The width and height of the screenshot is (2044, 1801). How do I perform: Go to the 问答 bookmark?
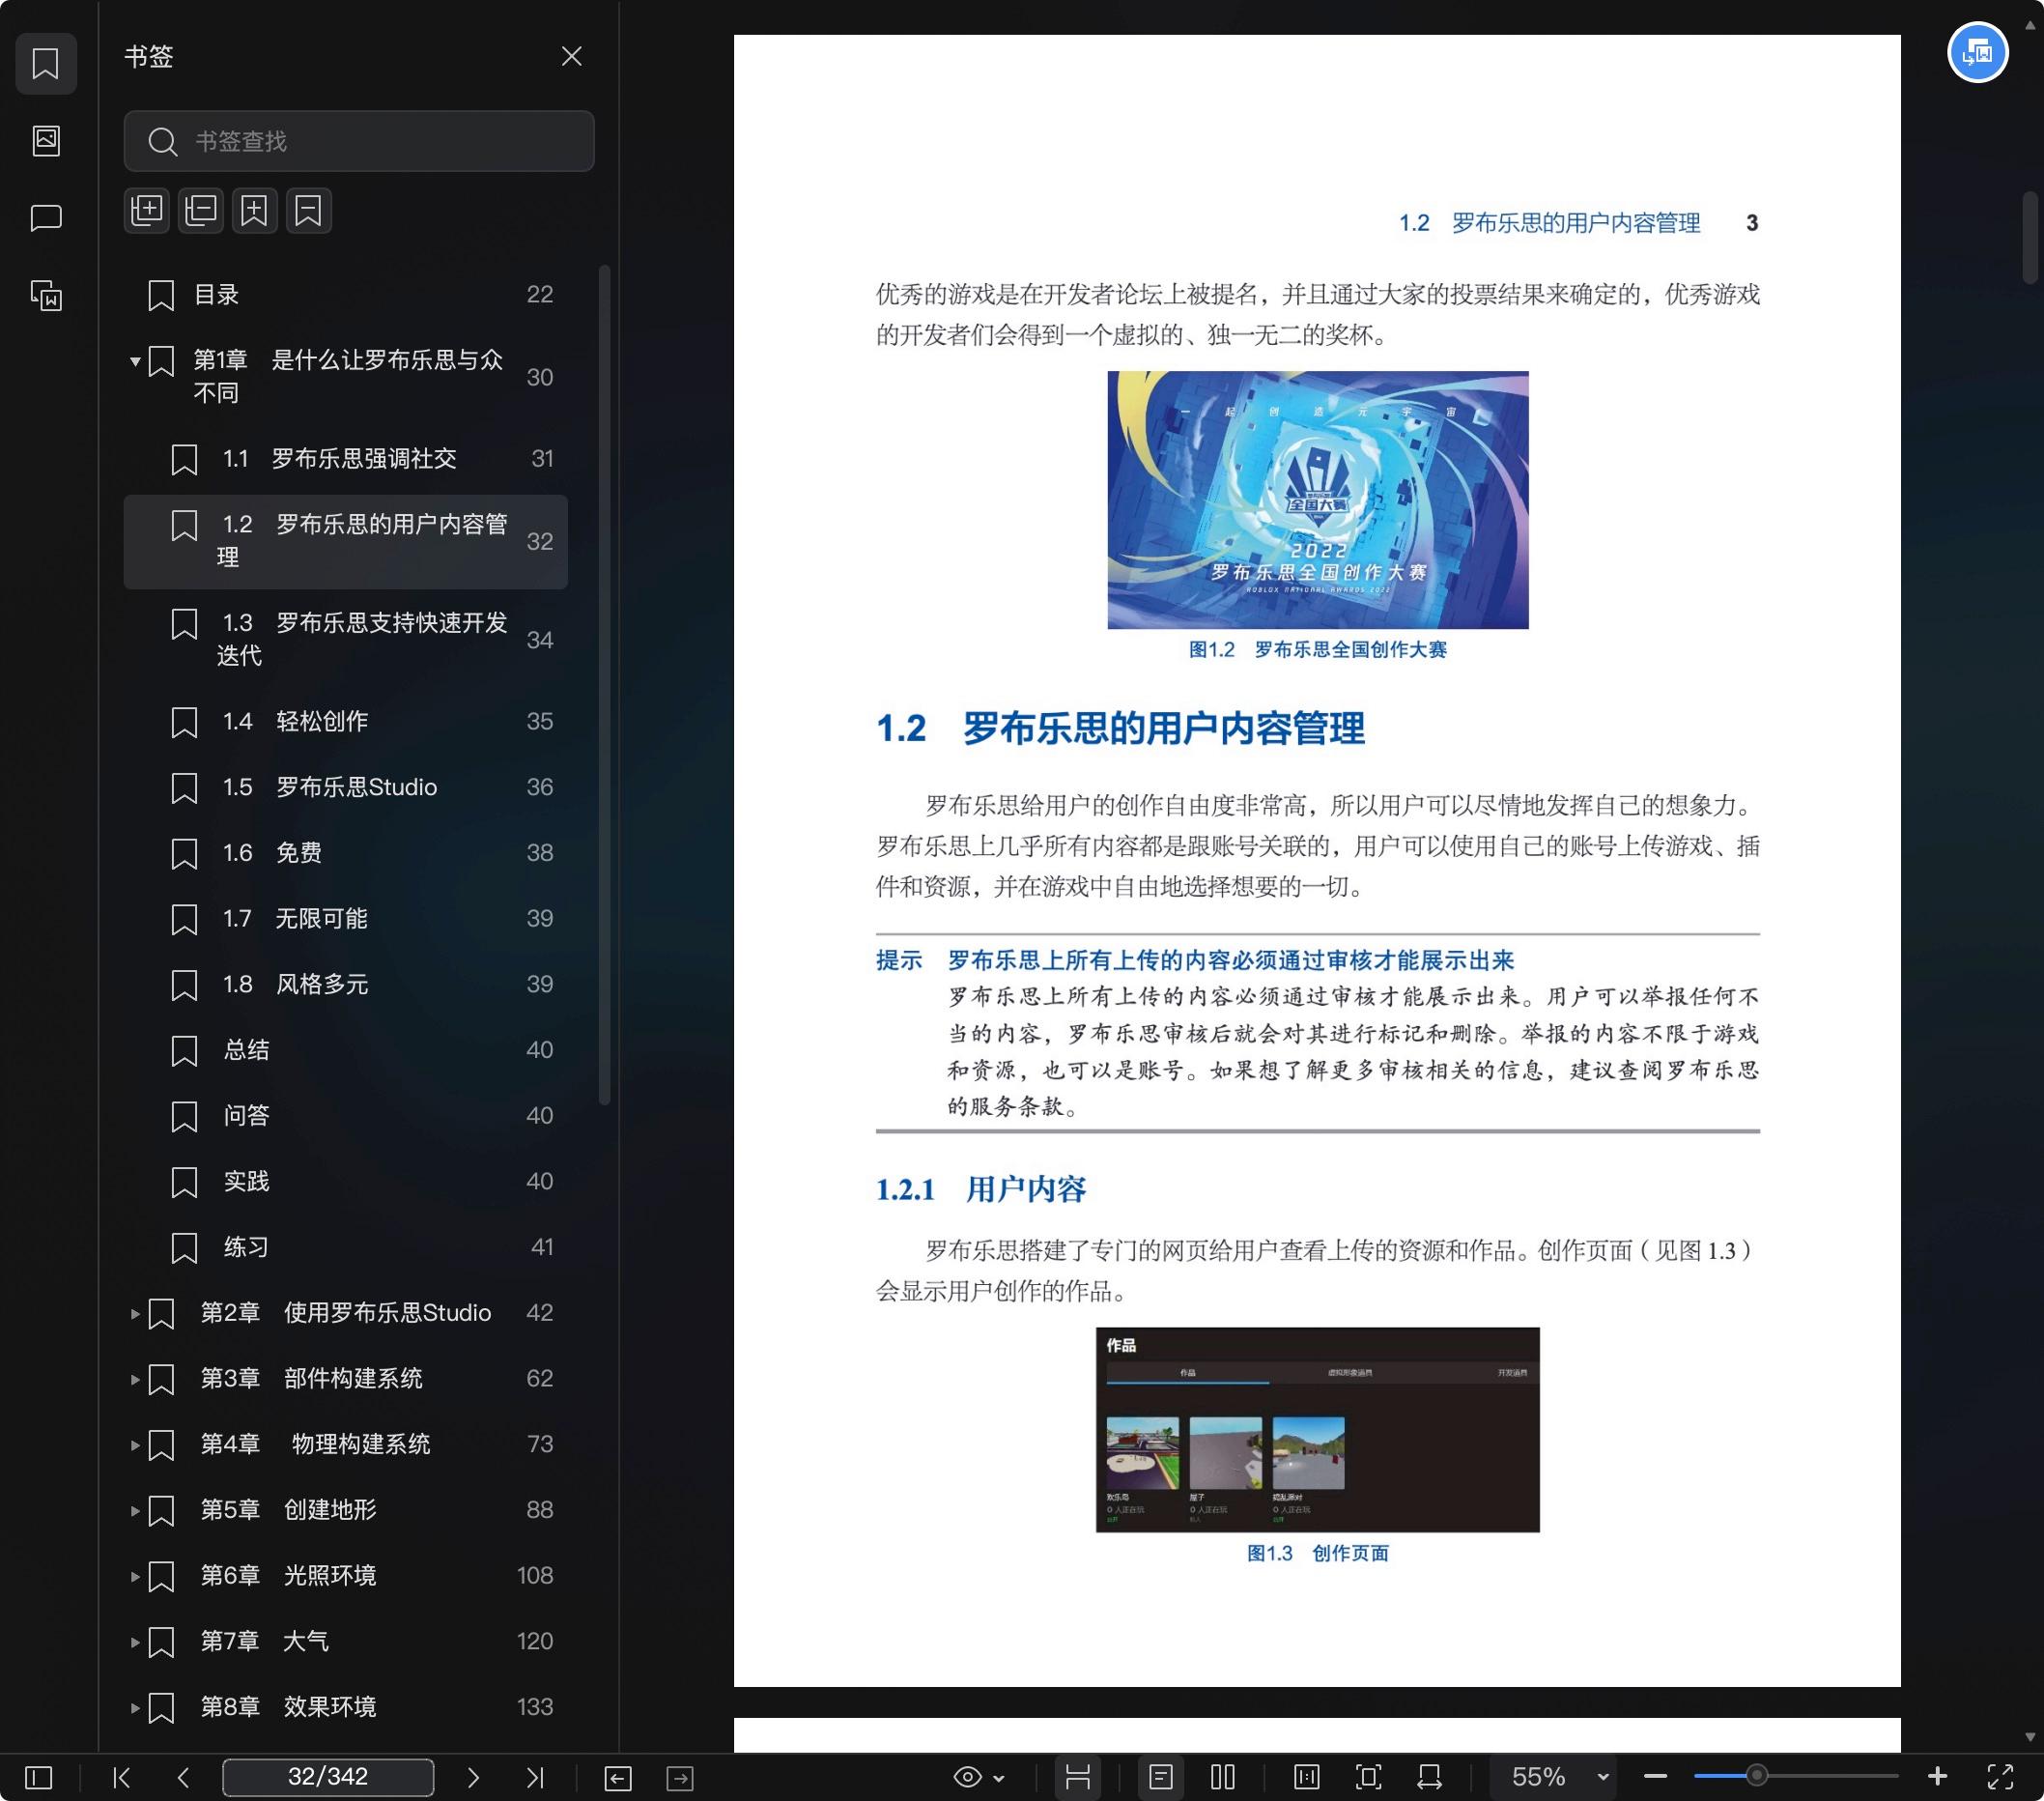tap(346, 1116)
